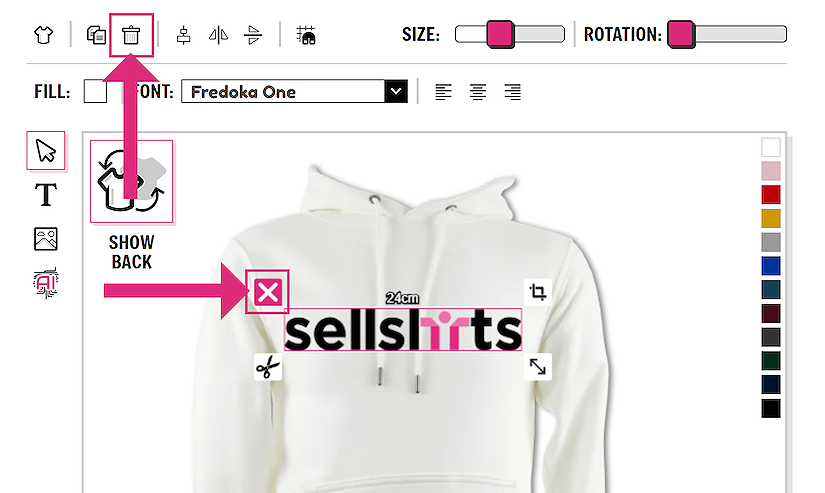Open the Fredoka One font dropdown
This screenshot has width=825, height=493.
coord(294,92)
